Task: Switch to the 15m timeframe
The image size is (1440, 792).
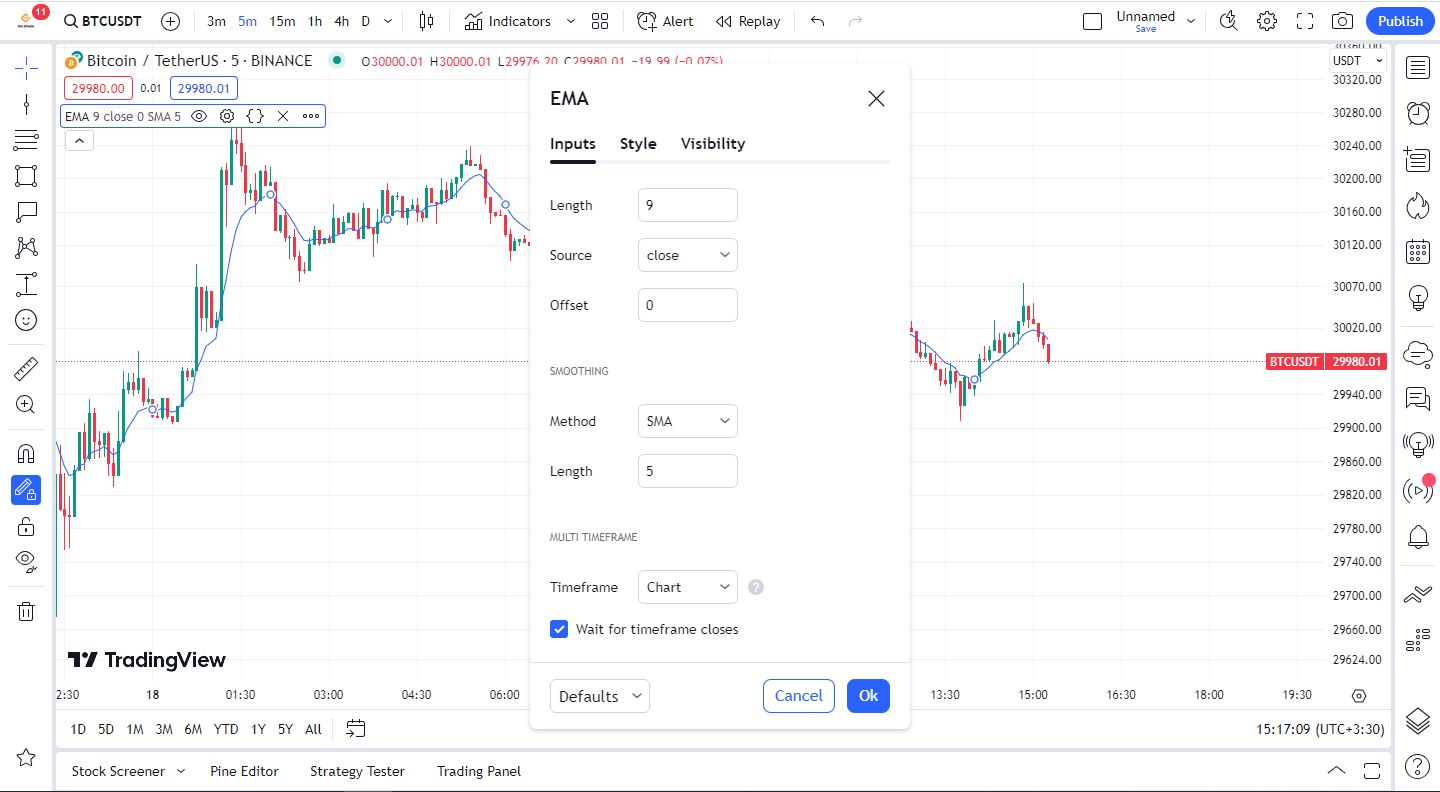Action: point(282,21)
